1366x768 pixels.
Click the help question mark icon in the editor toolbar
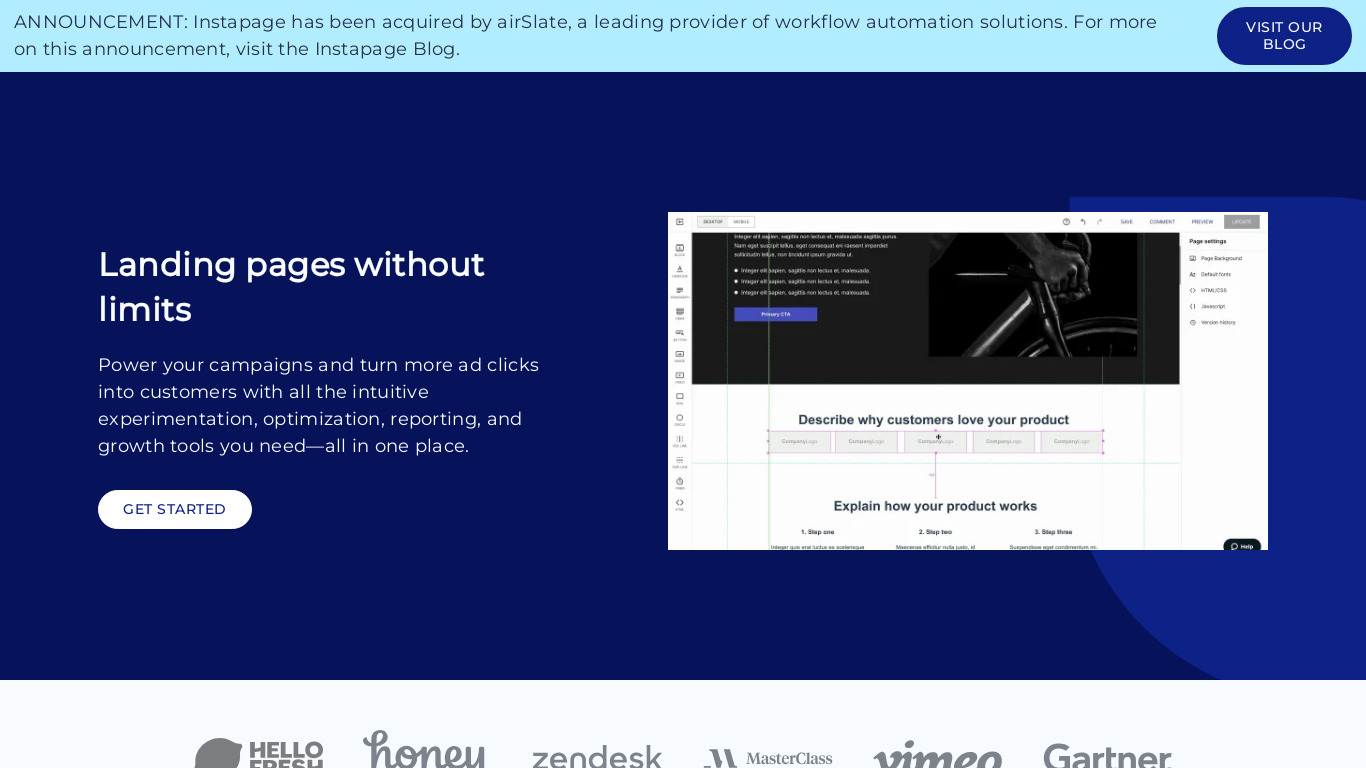coord(1066,222)
